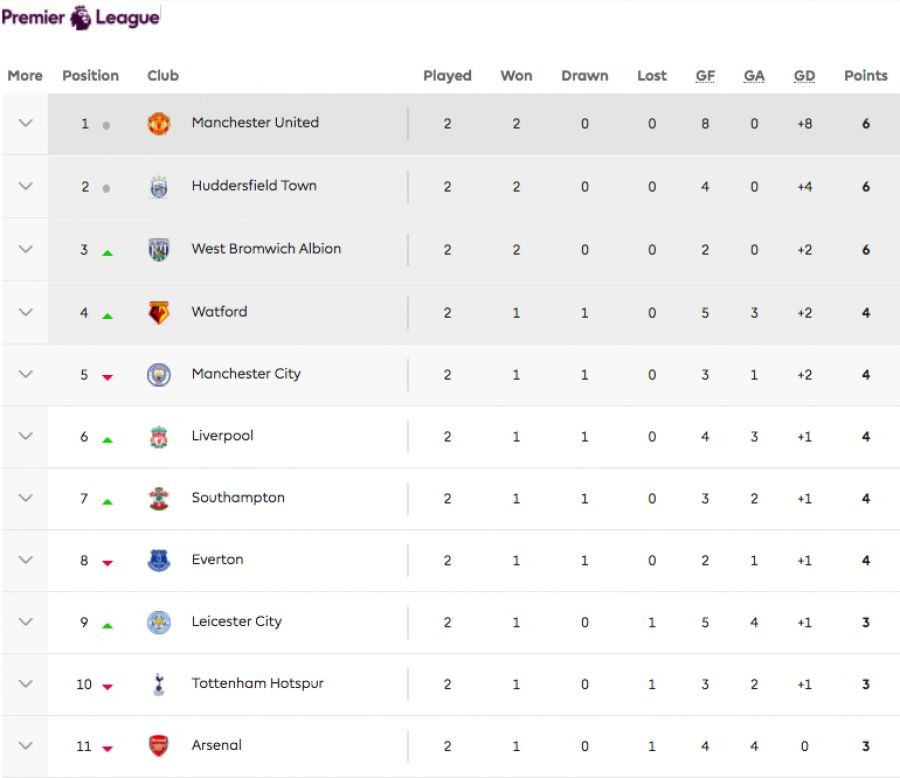Open the Tottenham Hotspur club link
This screenshot has height=778, width=900.
257,684
